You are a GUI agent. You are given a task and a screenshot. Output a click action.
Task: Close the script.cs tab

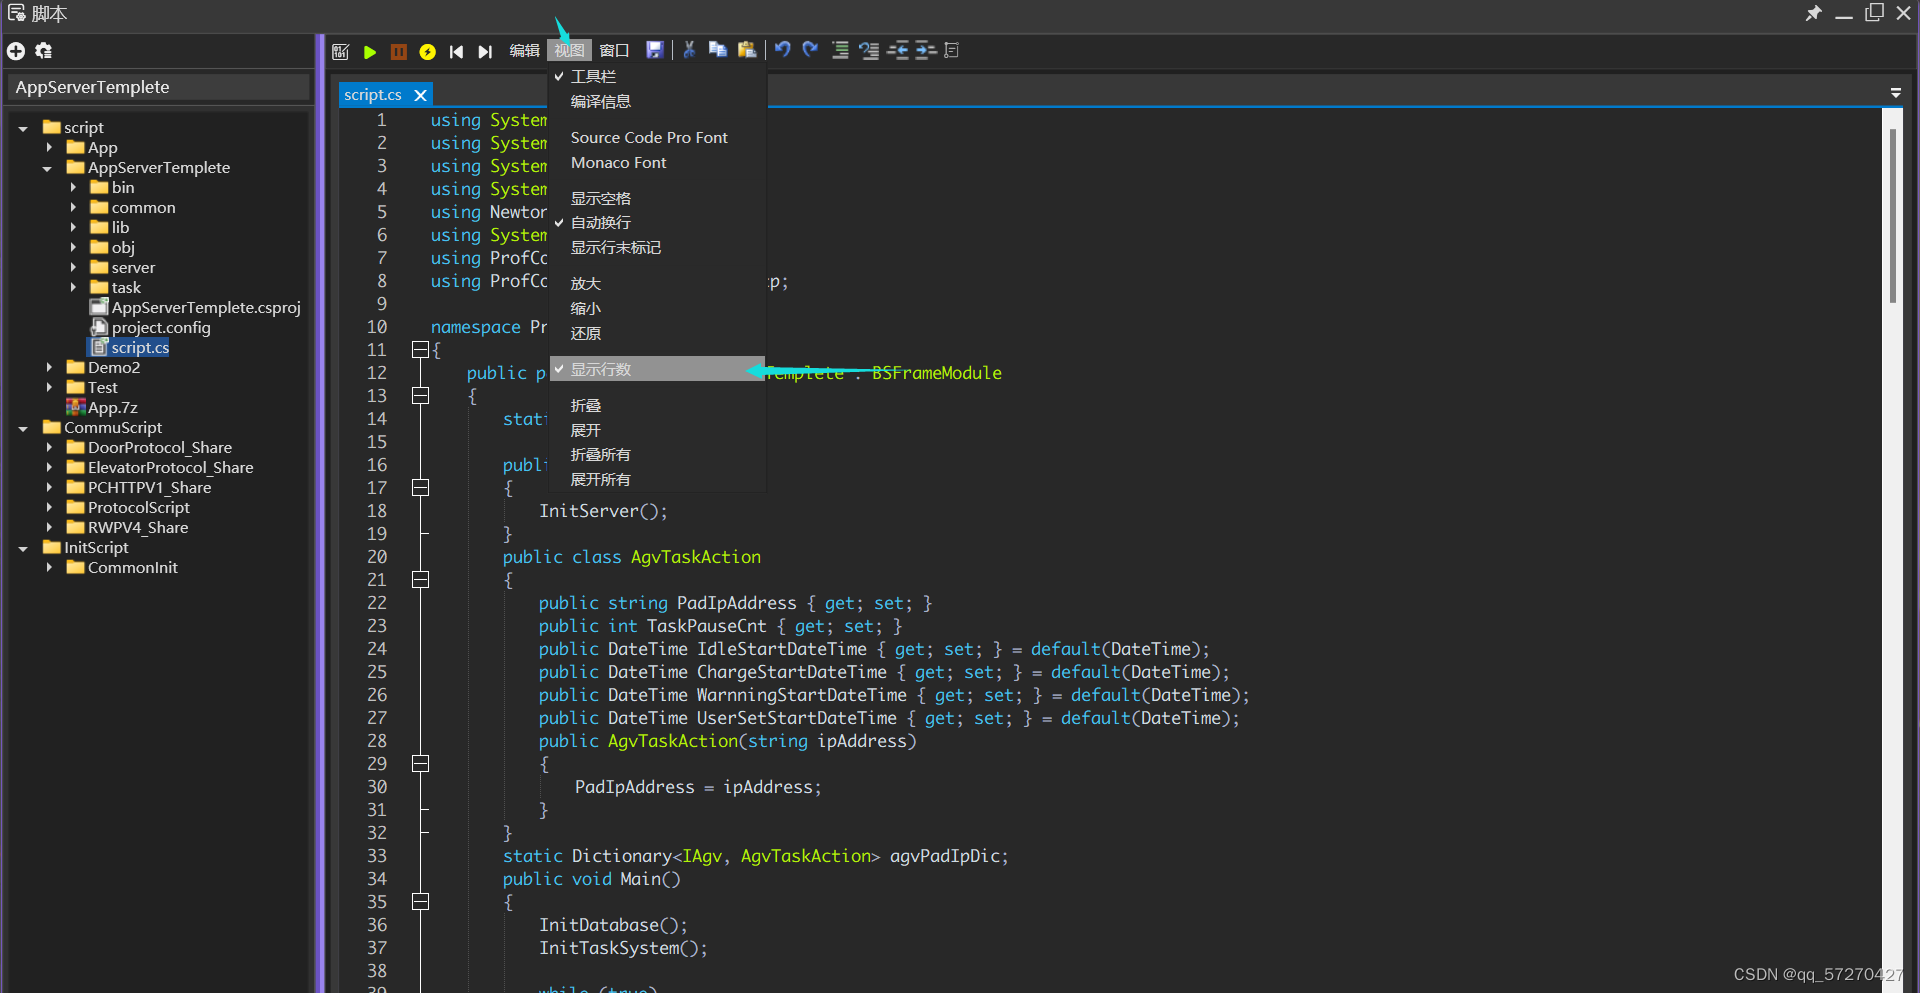[421, 95]
